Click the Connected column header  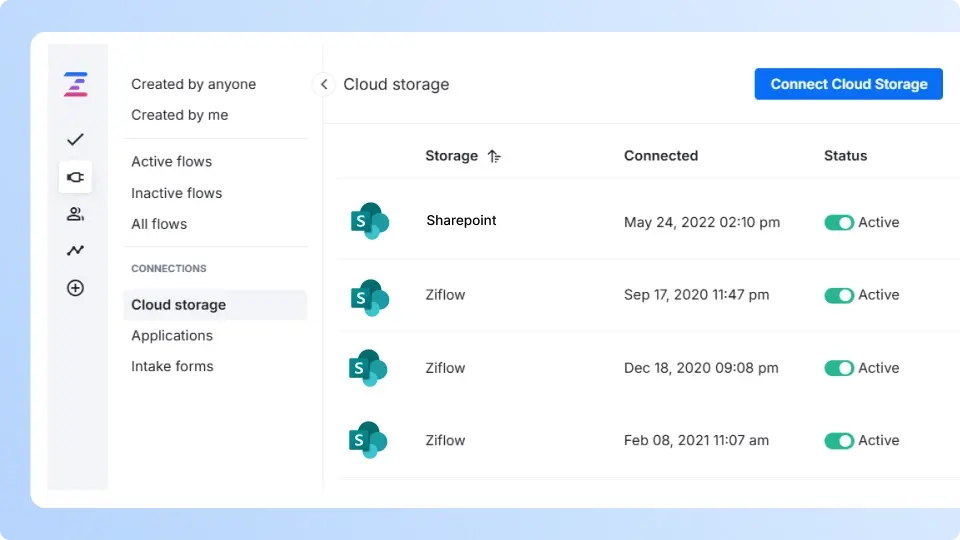(660, 156)
